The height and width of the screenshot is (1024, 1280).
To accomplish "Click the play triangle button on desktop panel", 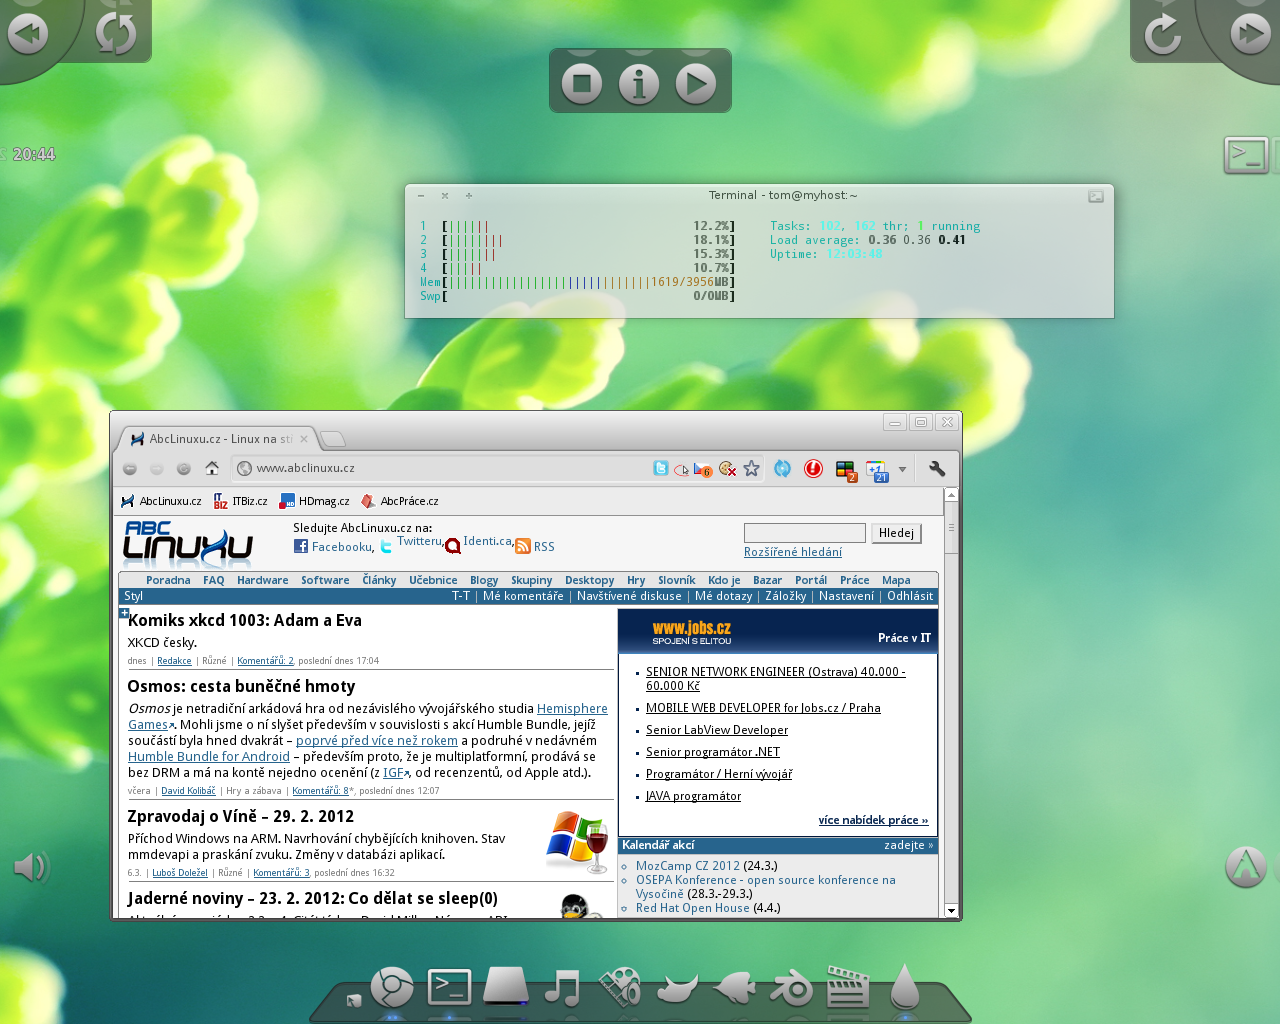I will 696,84.
